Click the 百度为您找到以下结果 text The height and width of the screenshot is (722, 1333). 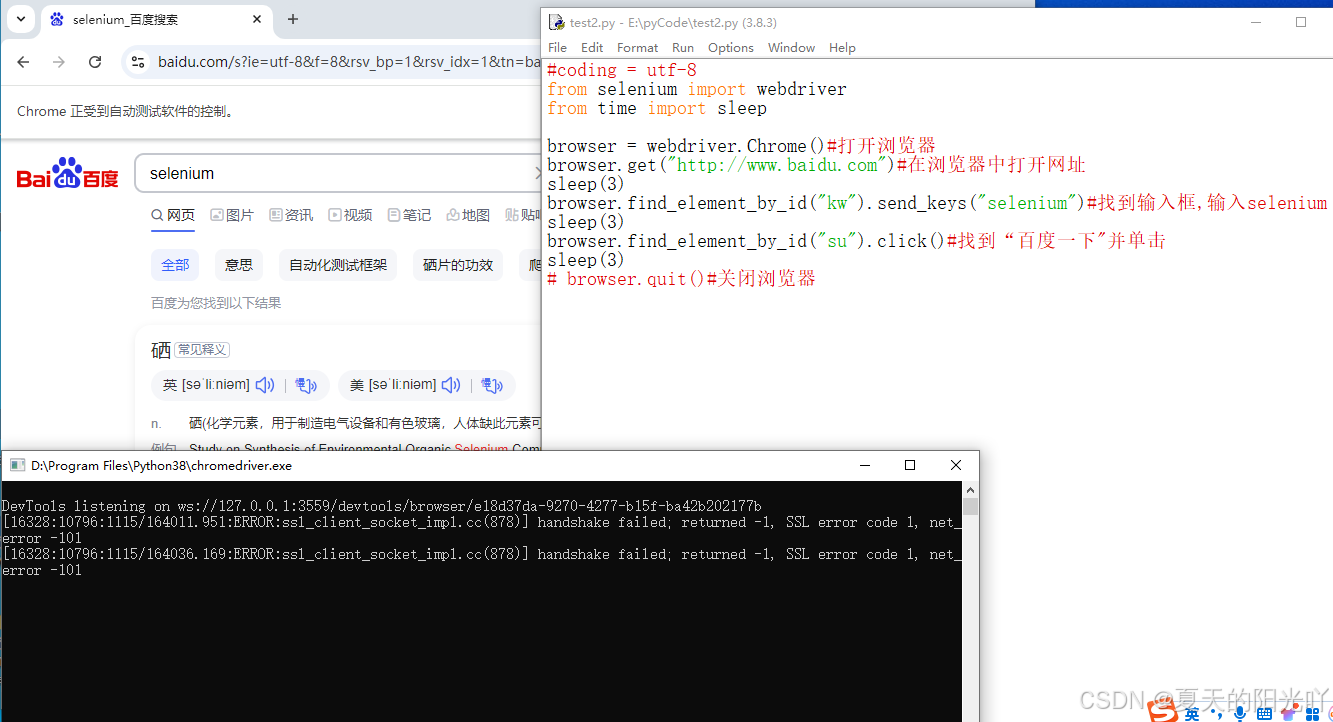pos(216,303)
